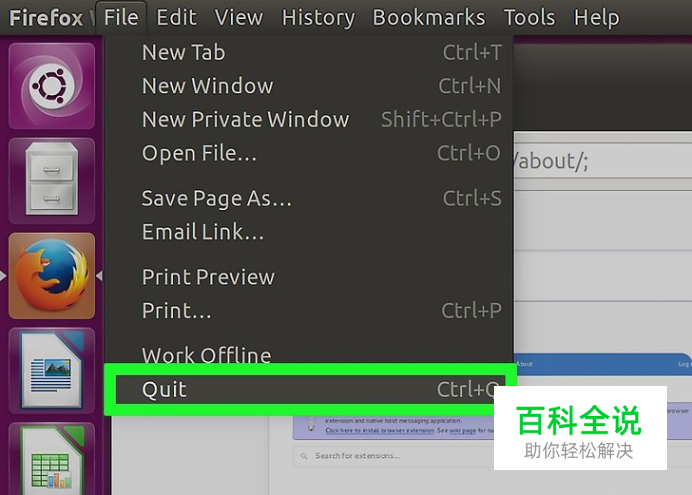Image resolution: width=692 pixels, height=495 pixels.
Task: Open the Help menu
Action: [x=596, y=18]
